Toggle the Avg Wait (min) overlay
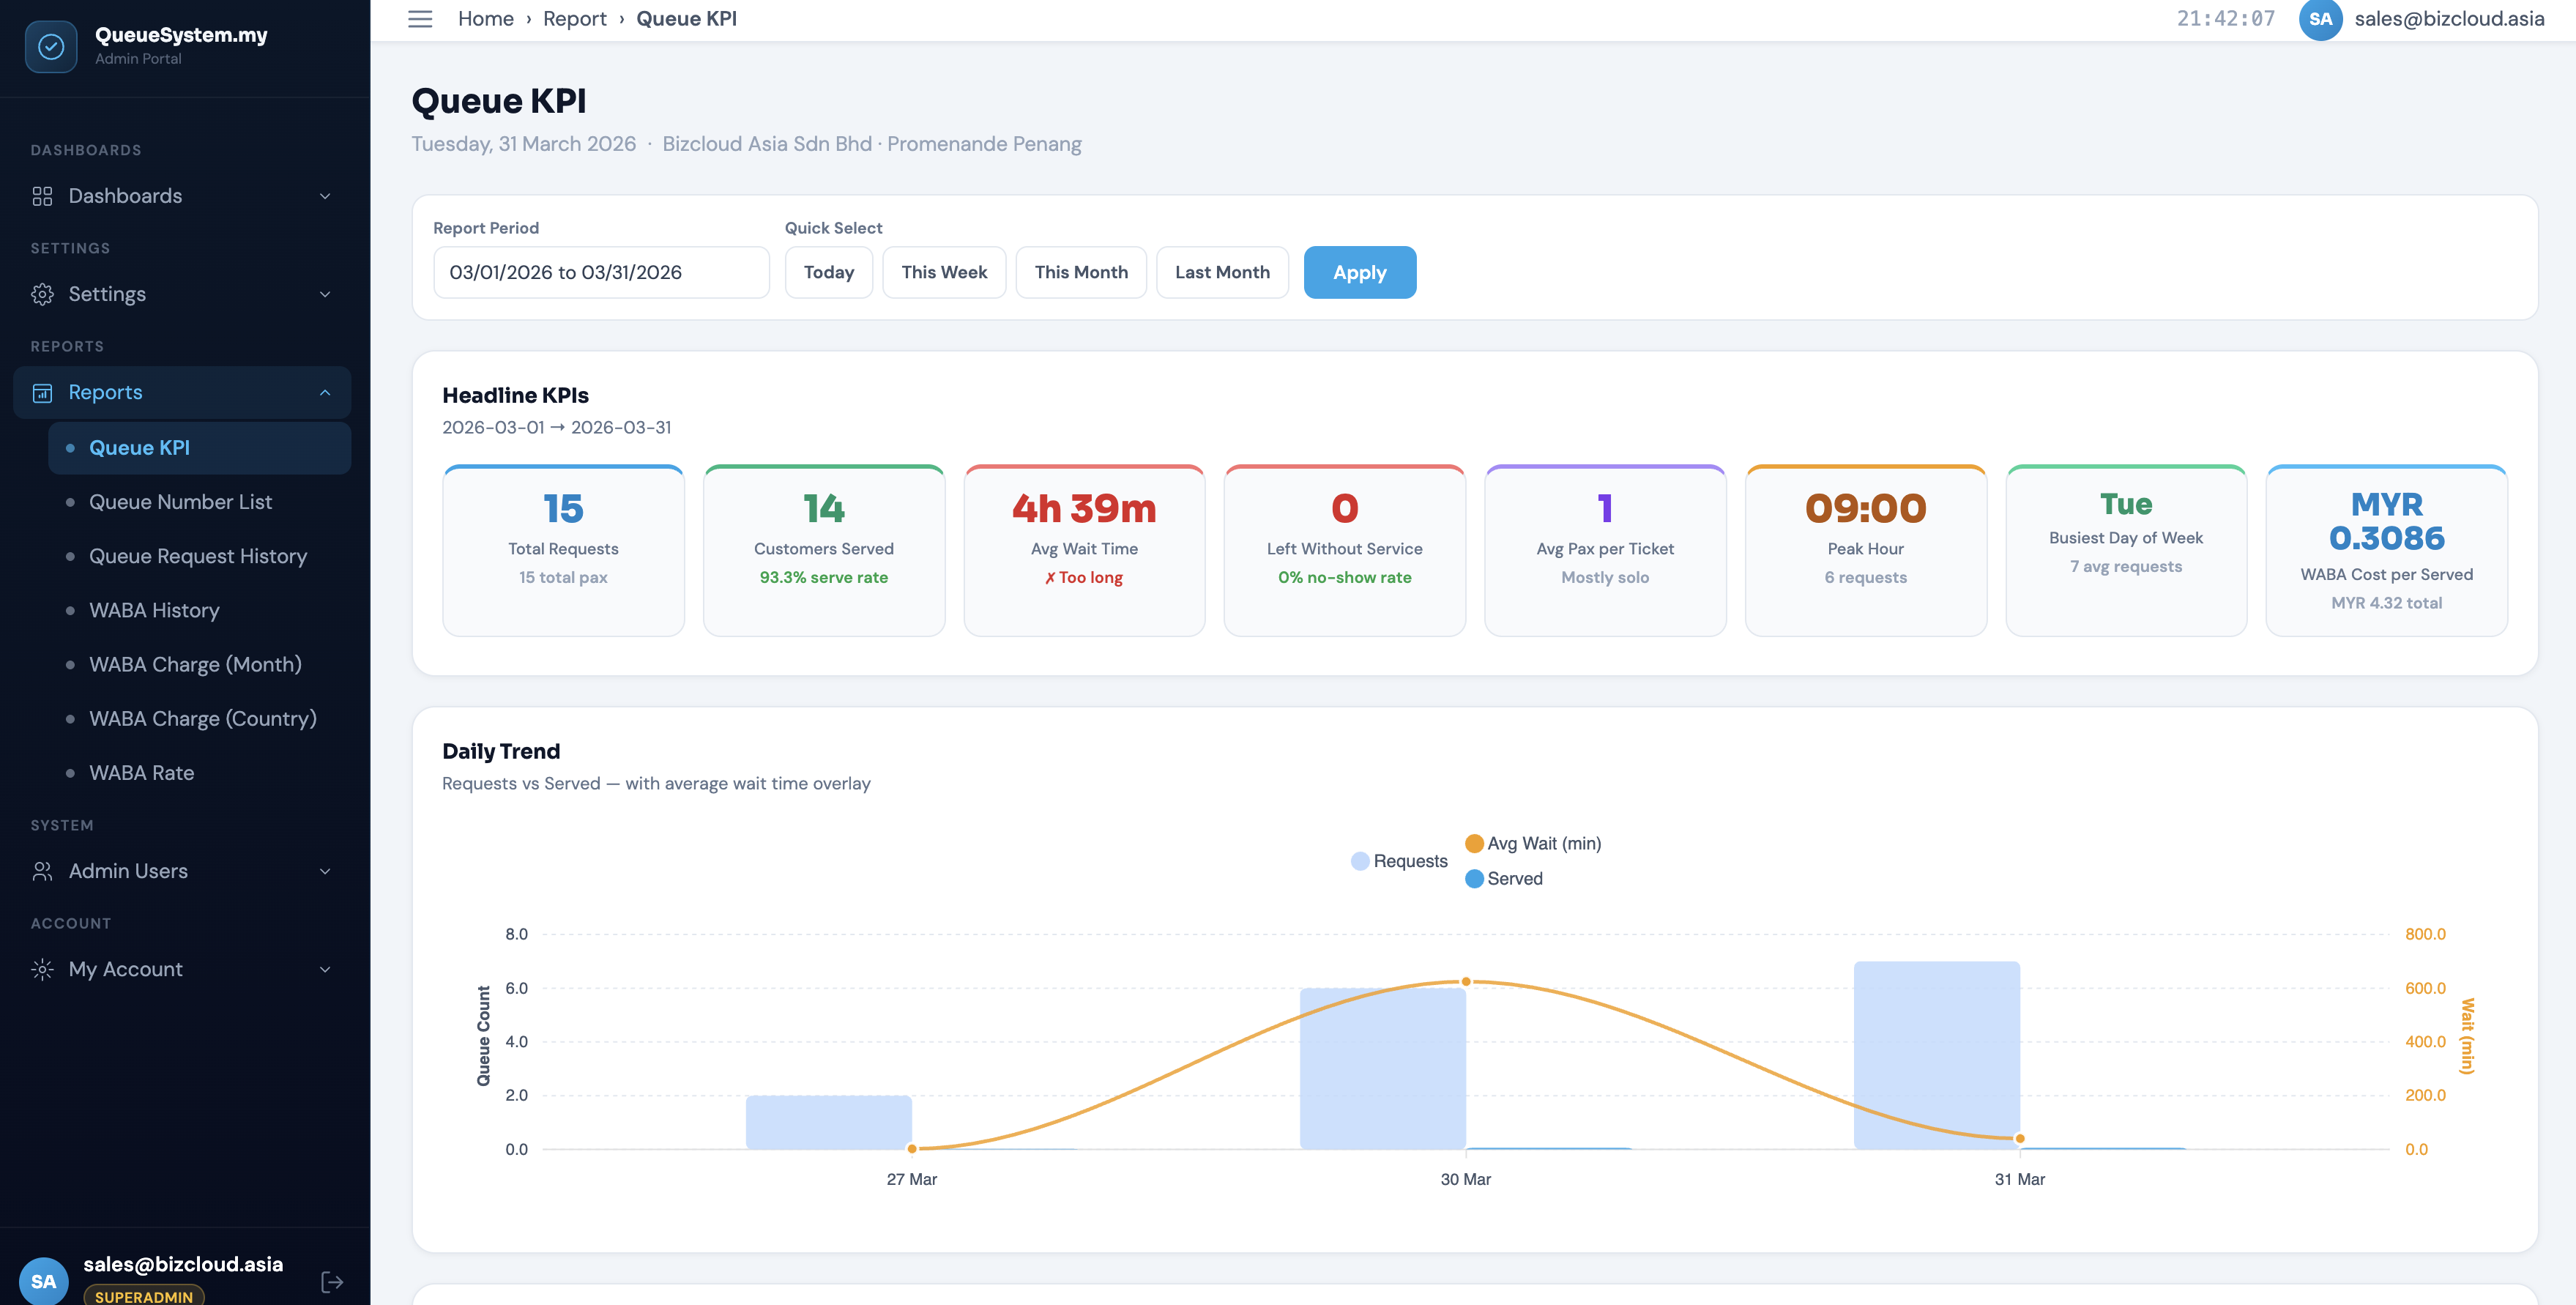This screenshot has width=2576, height=1305. point(1532,843)
